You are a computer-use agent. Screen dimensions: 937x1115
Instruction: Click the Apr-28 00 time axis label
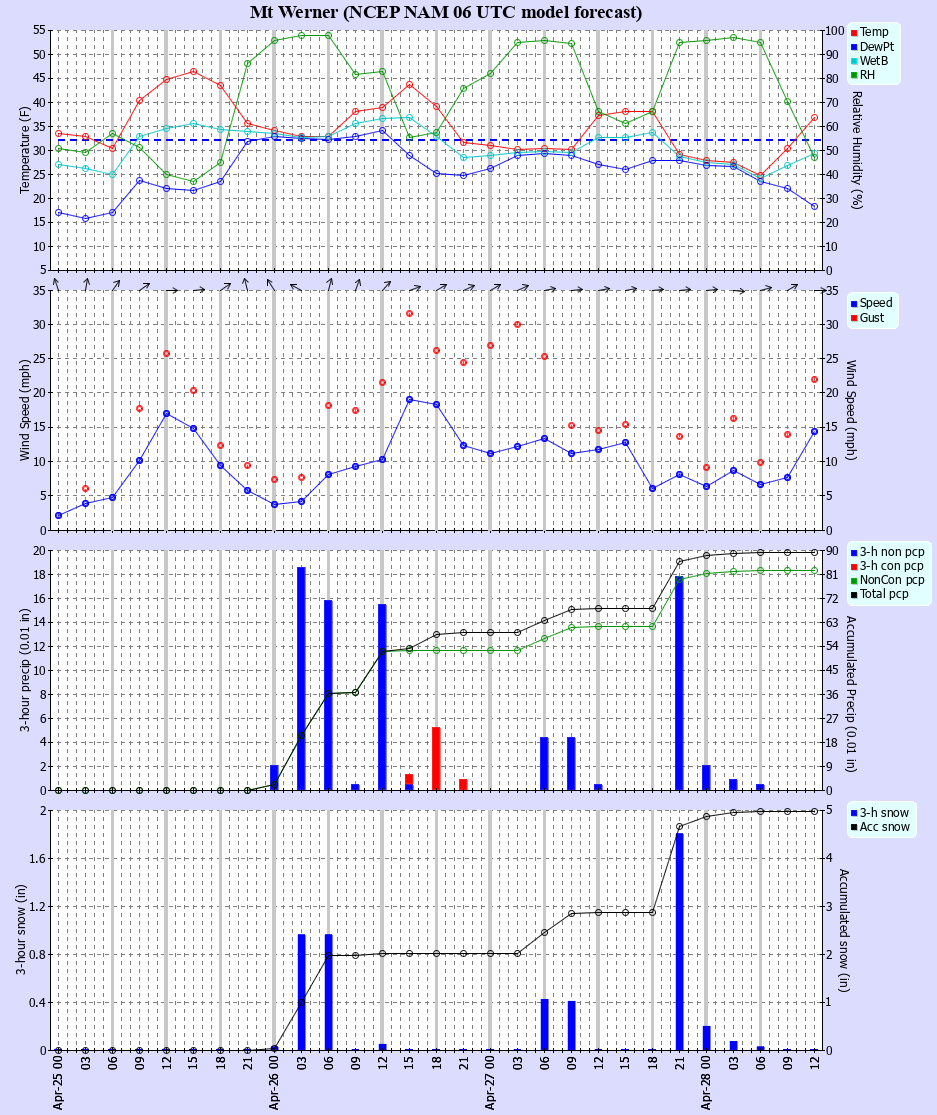pyautogui.click(x=707, y=1084)
